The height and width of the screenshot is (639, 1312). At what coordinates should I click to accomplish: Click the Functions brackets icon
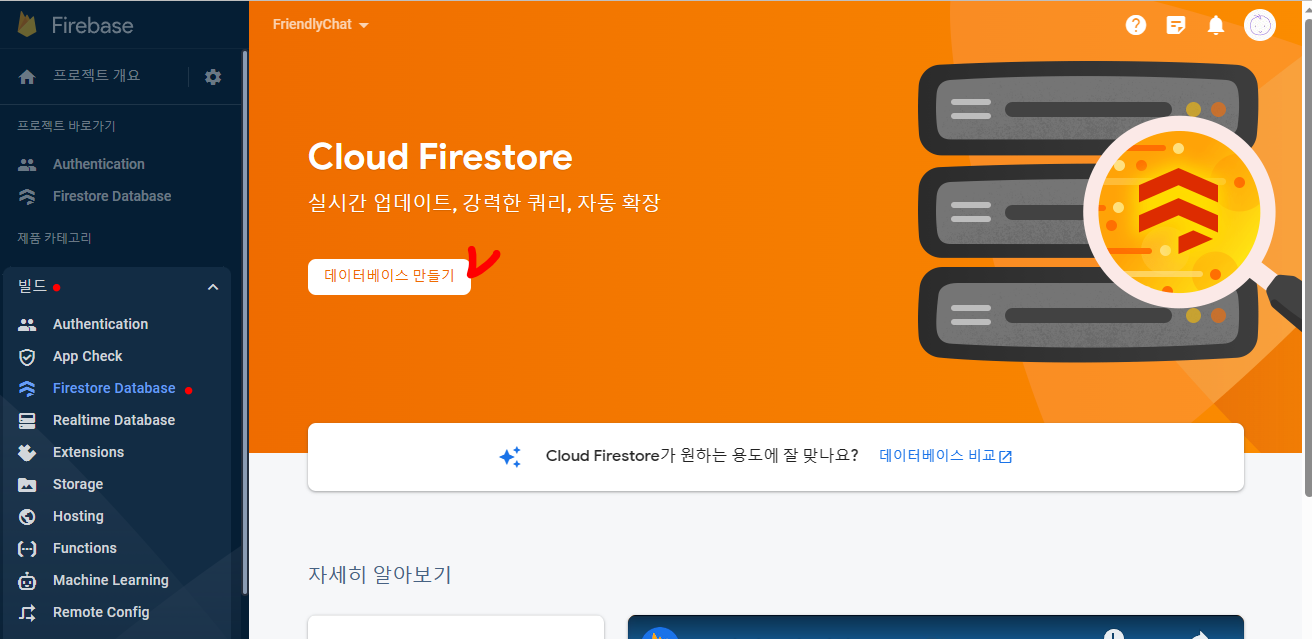(27, 548)
